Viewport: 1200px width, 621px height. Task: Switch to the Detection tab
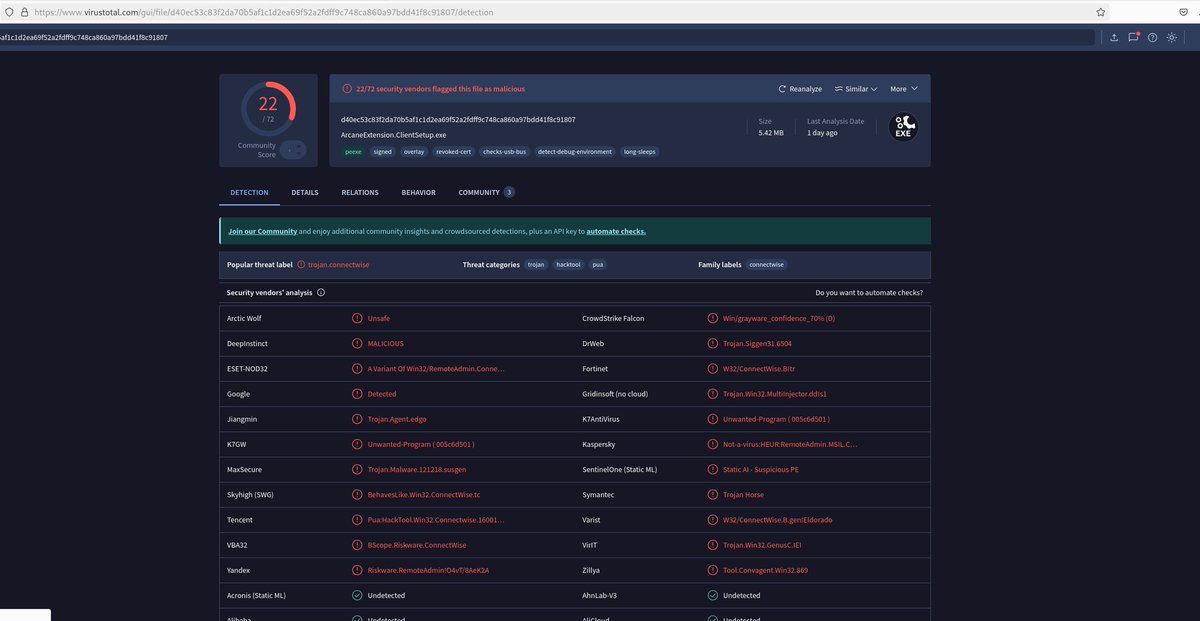click(249, 192)
